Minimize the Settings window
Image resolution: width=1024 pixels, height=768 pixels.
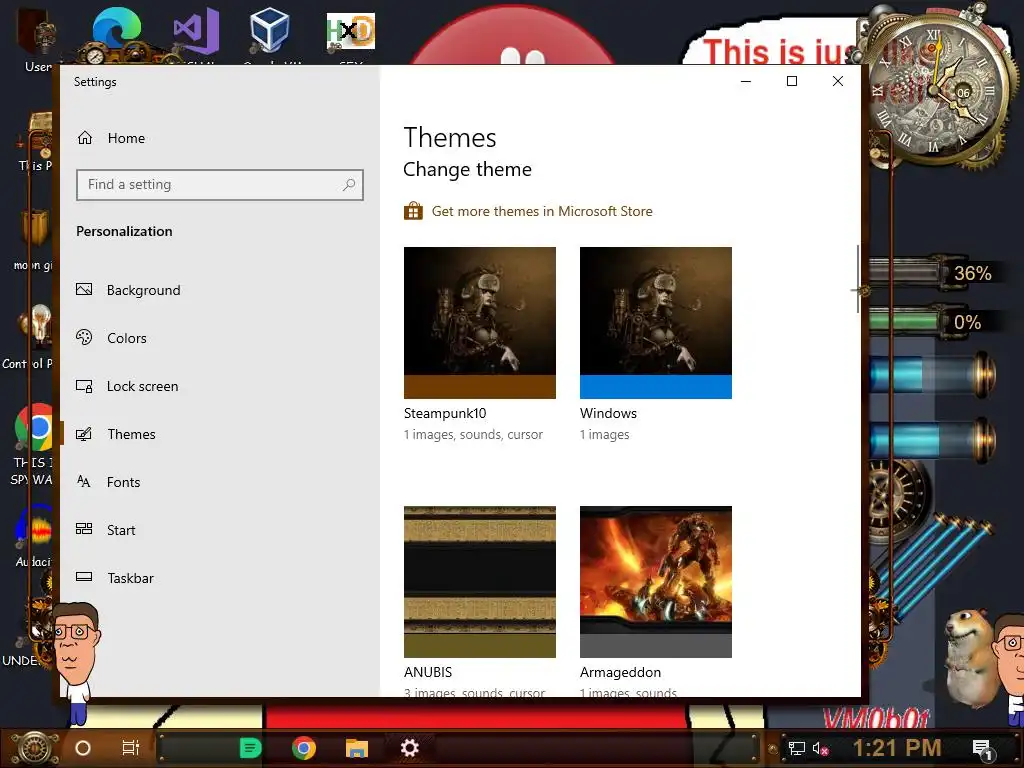(746, 81)
